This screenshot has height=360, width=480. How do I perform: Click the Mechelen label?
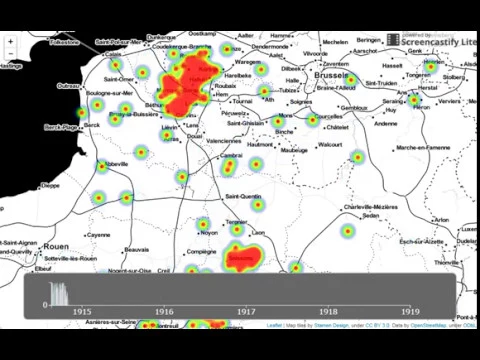pos(335,42)
